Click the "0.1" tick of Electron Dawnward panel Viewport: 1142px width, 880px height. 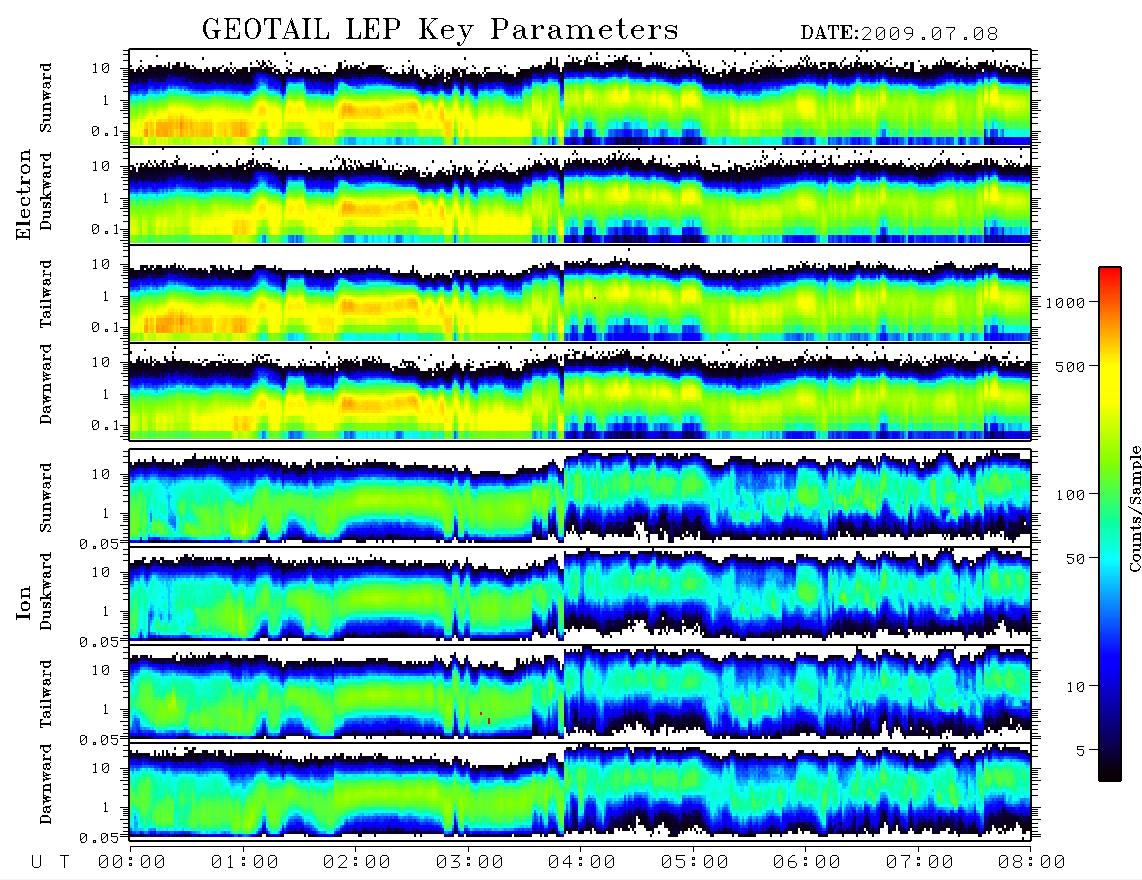[105, 425]
